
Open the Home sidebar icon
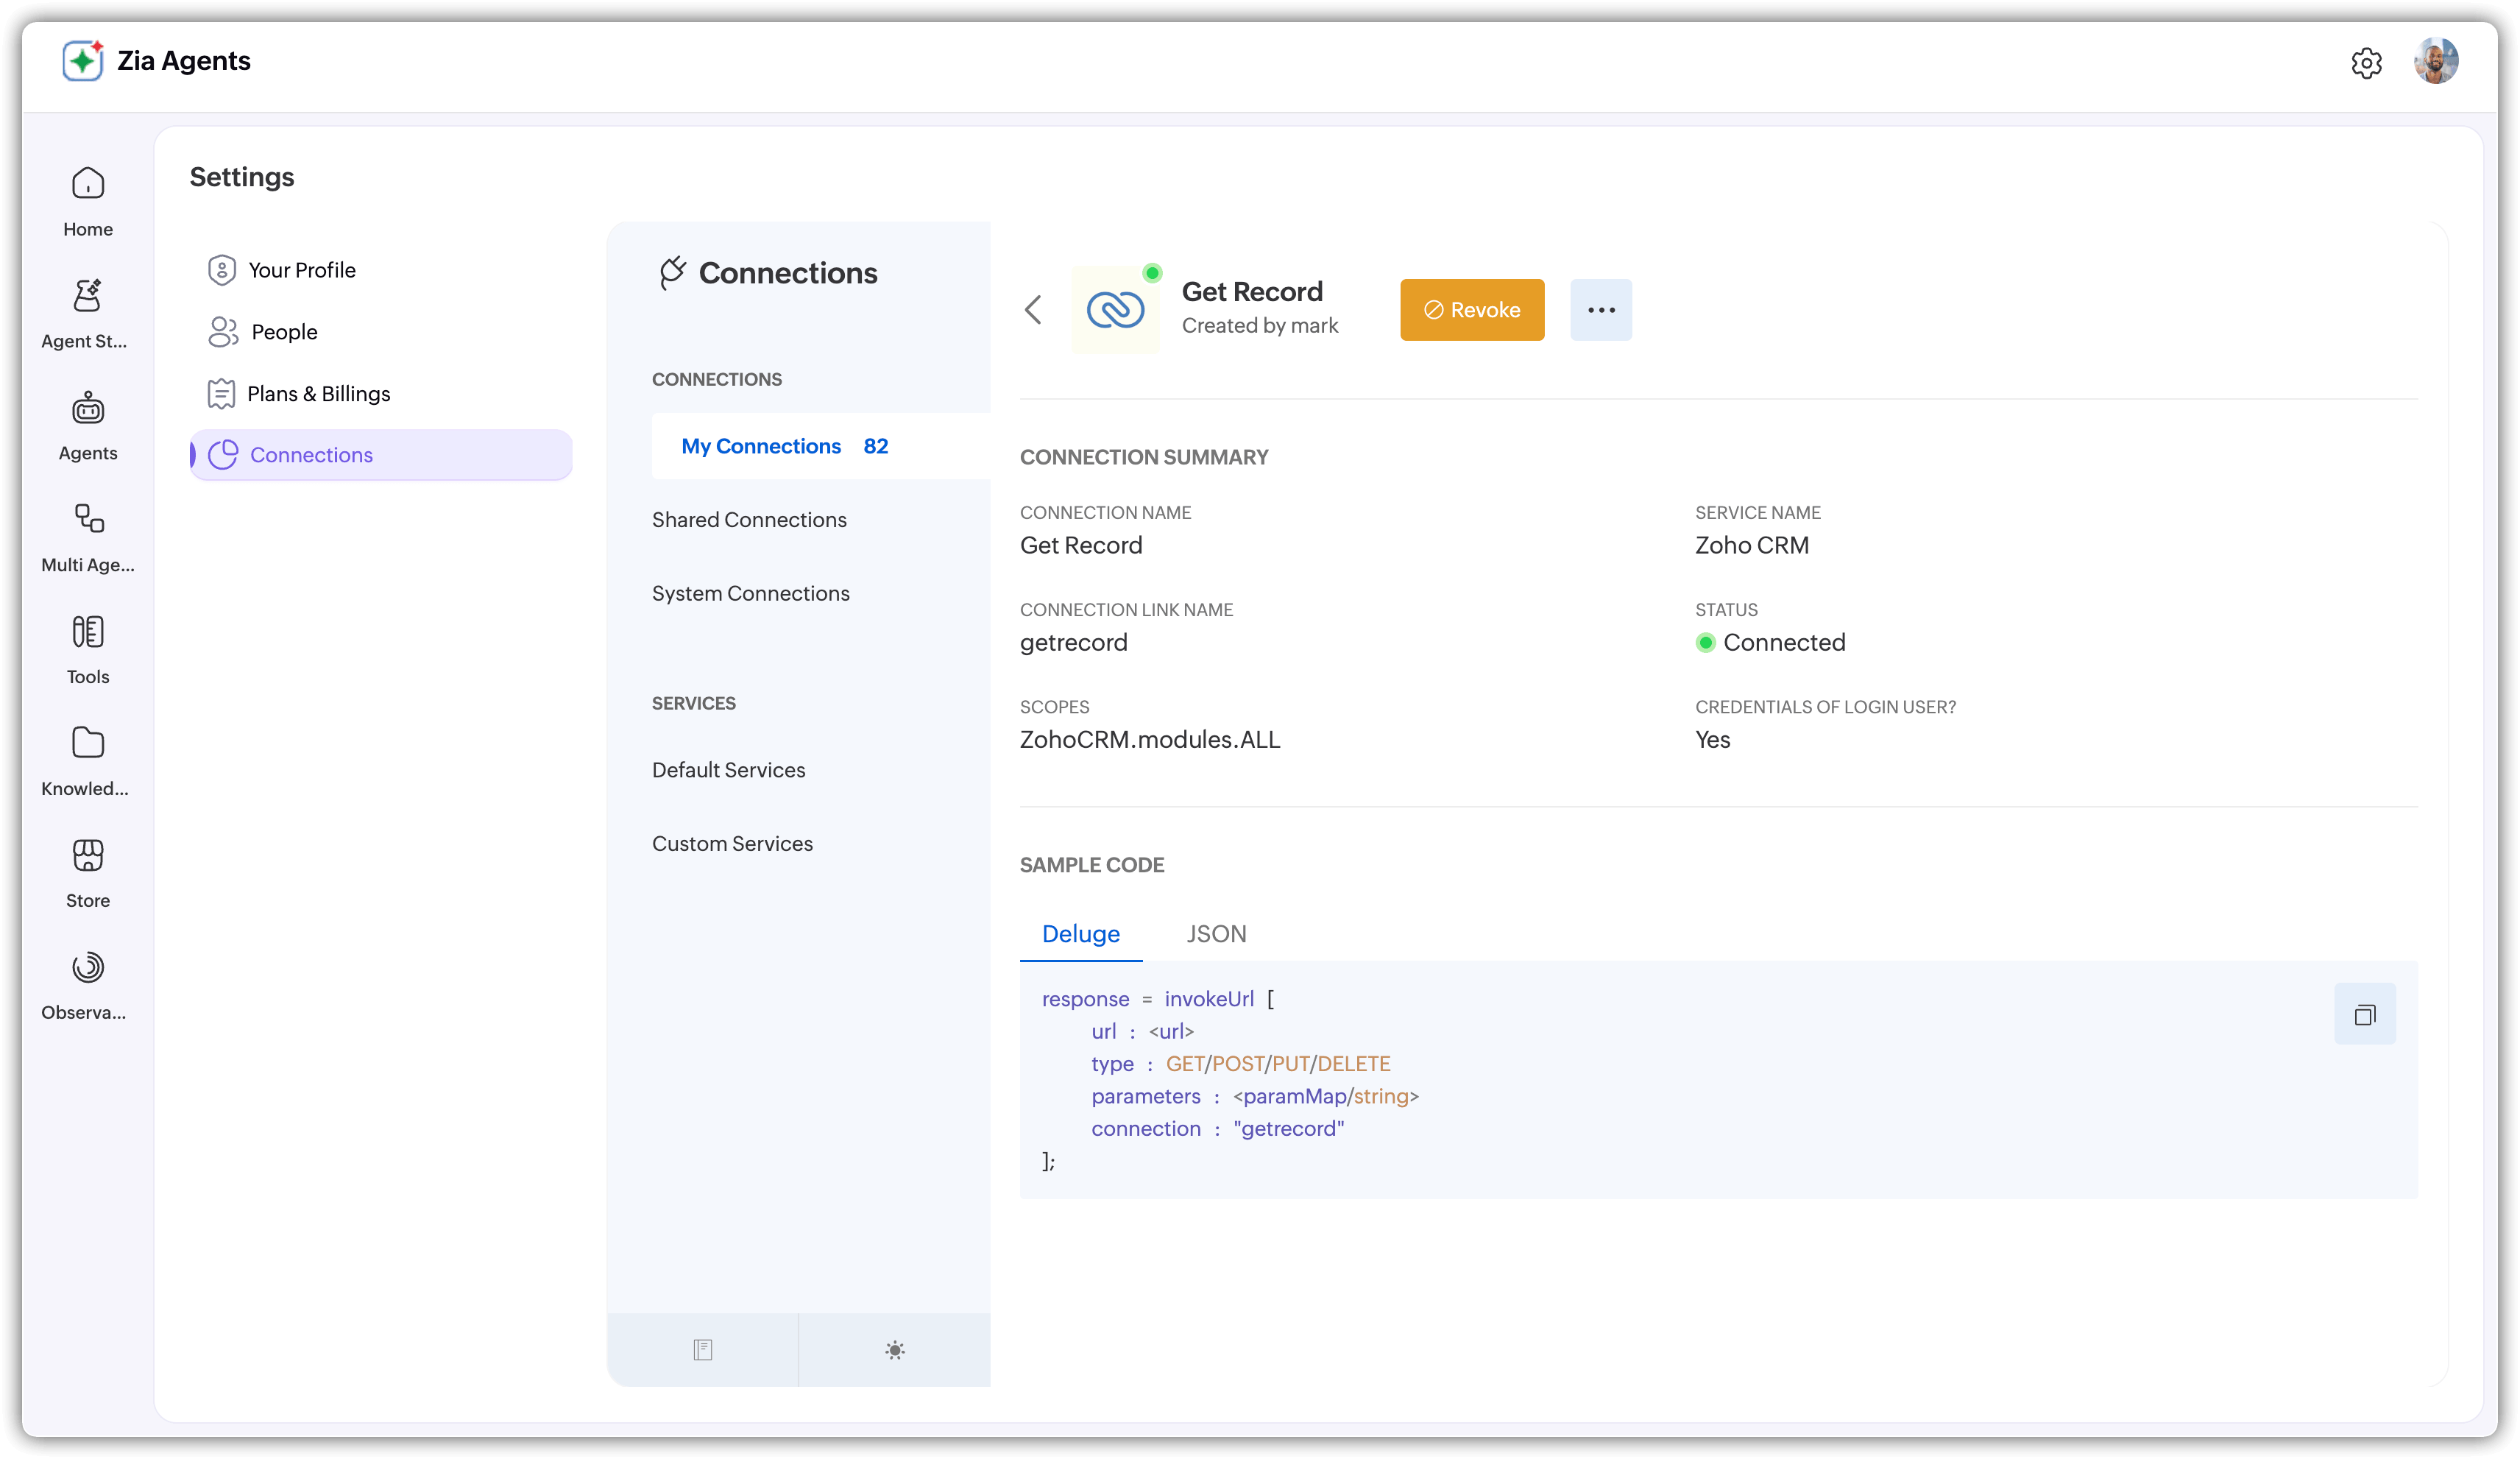click(x=88, y=200)
